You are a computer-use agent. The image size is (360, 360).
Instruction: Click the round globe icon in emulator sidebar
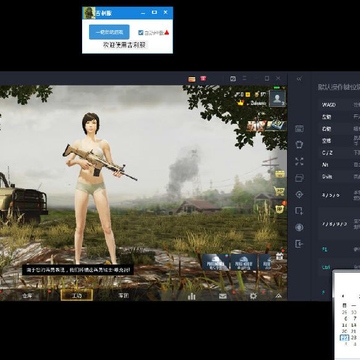[299, 227]
